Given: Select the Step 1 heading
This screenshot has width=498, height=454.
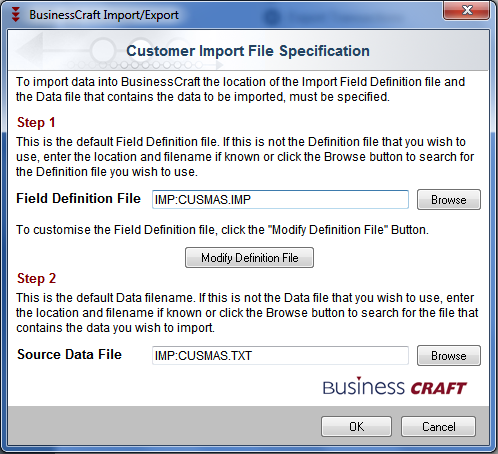Looking at the screenshot, I should (36, 122).
